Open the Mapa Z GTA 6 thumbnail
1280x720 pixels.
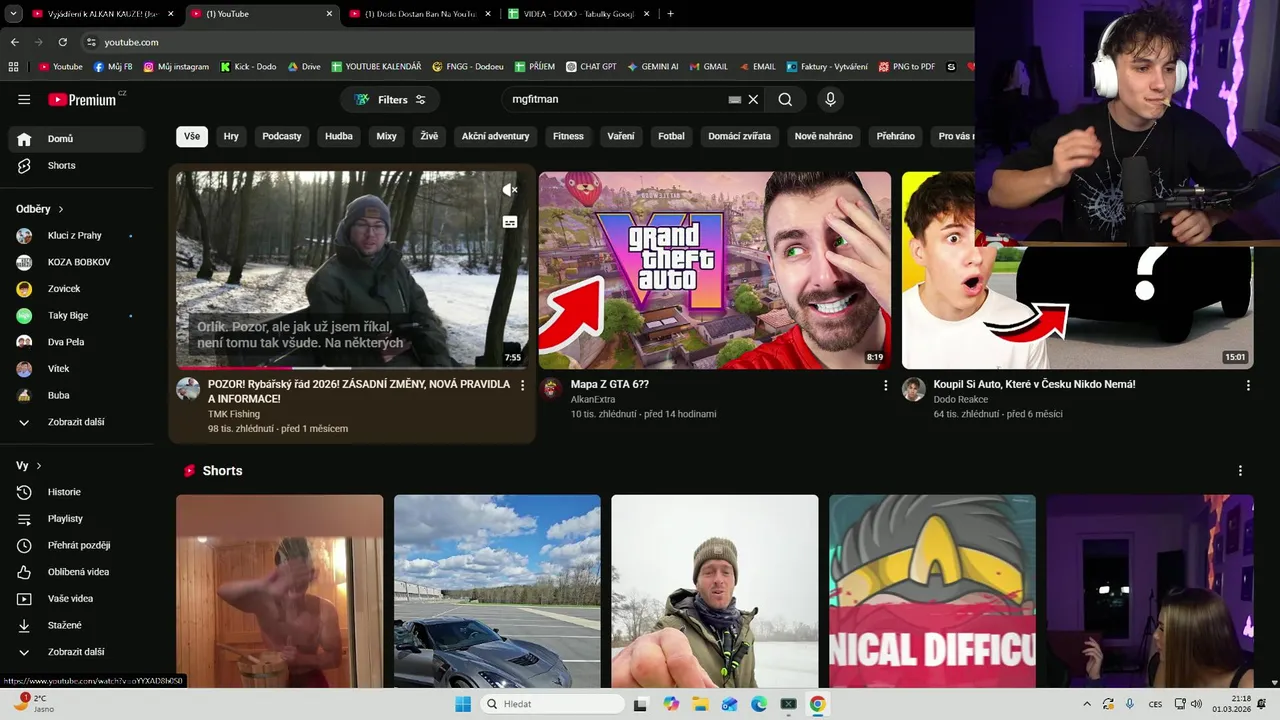(715, 270)
